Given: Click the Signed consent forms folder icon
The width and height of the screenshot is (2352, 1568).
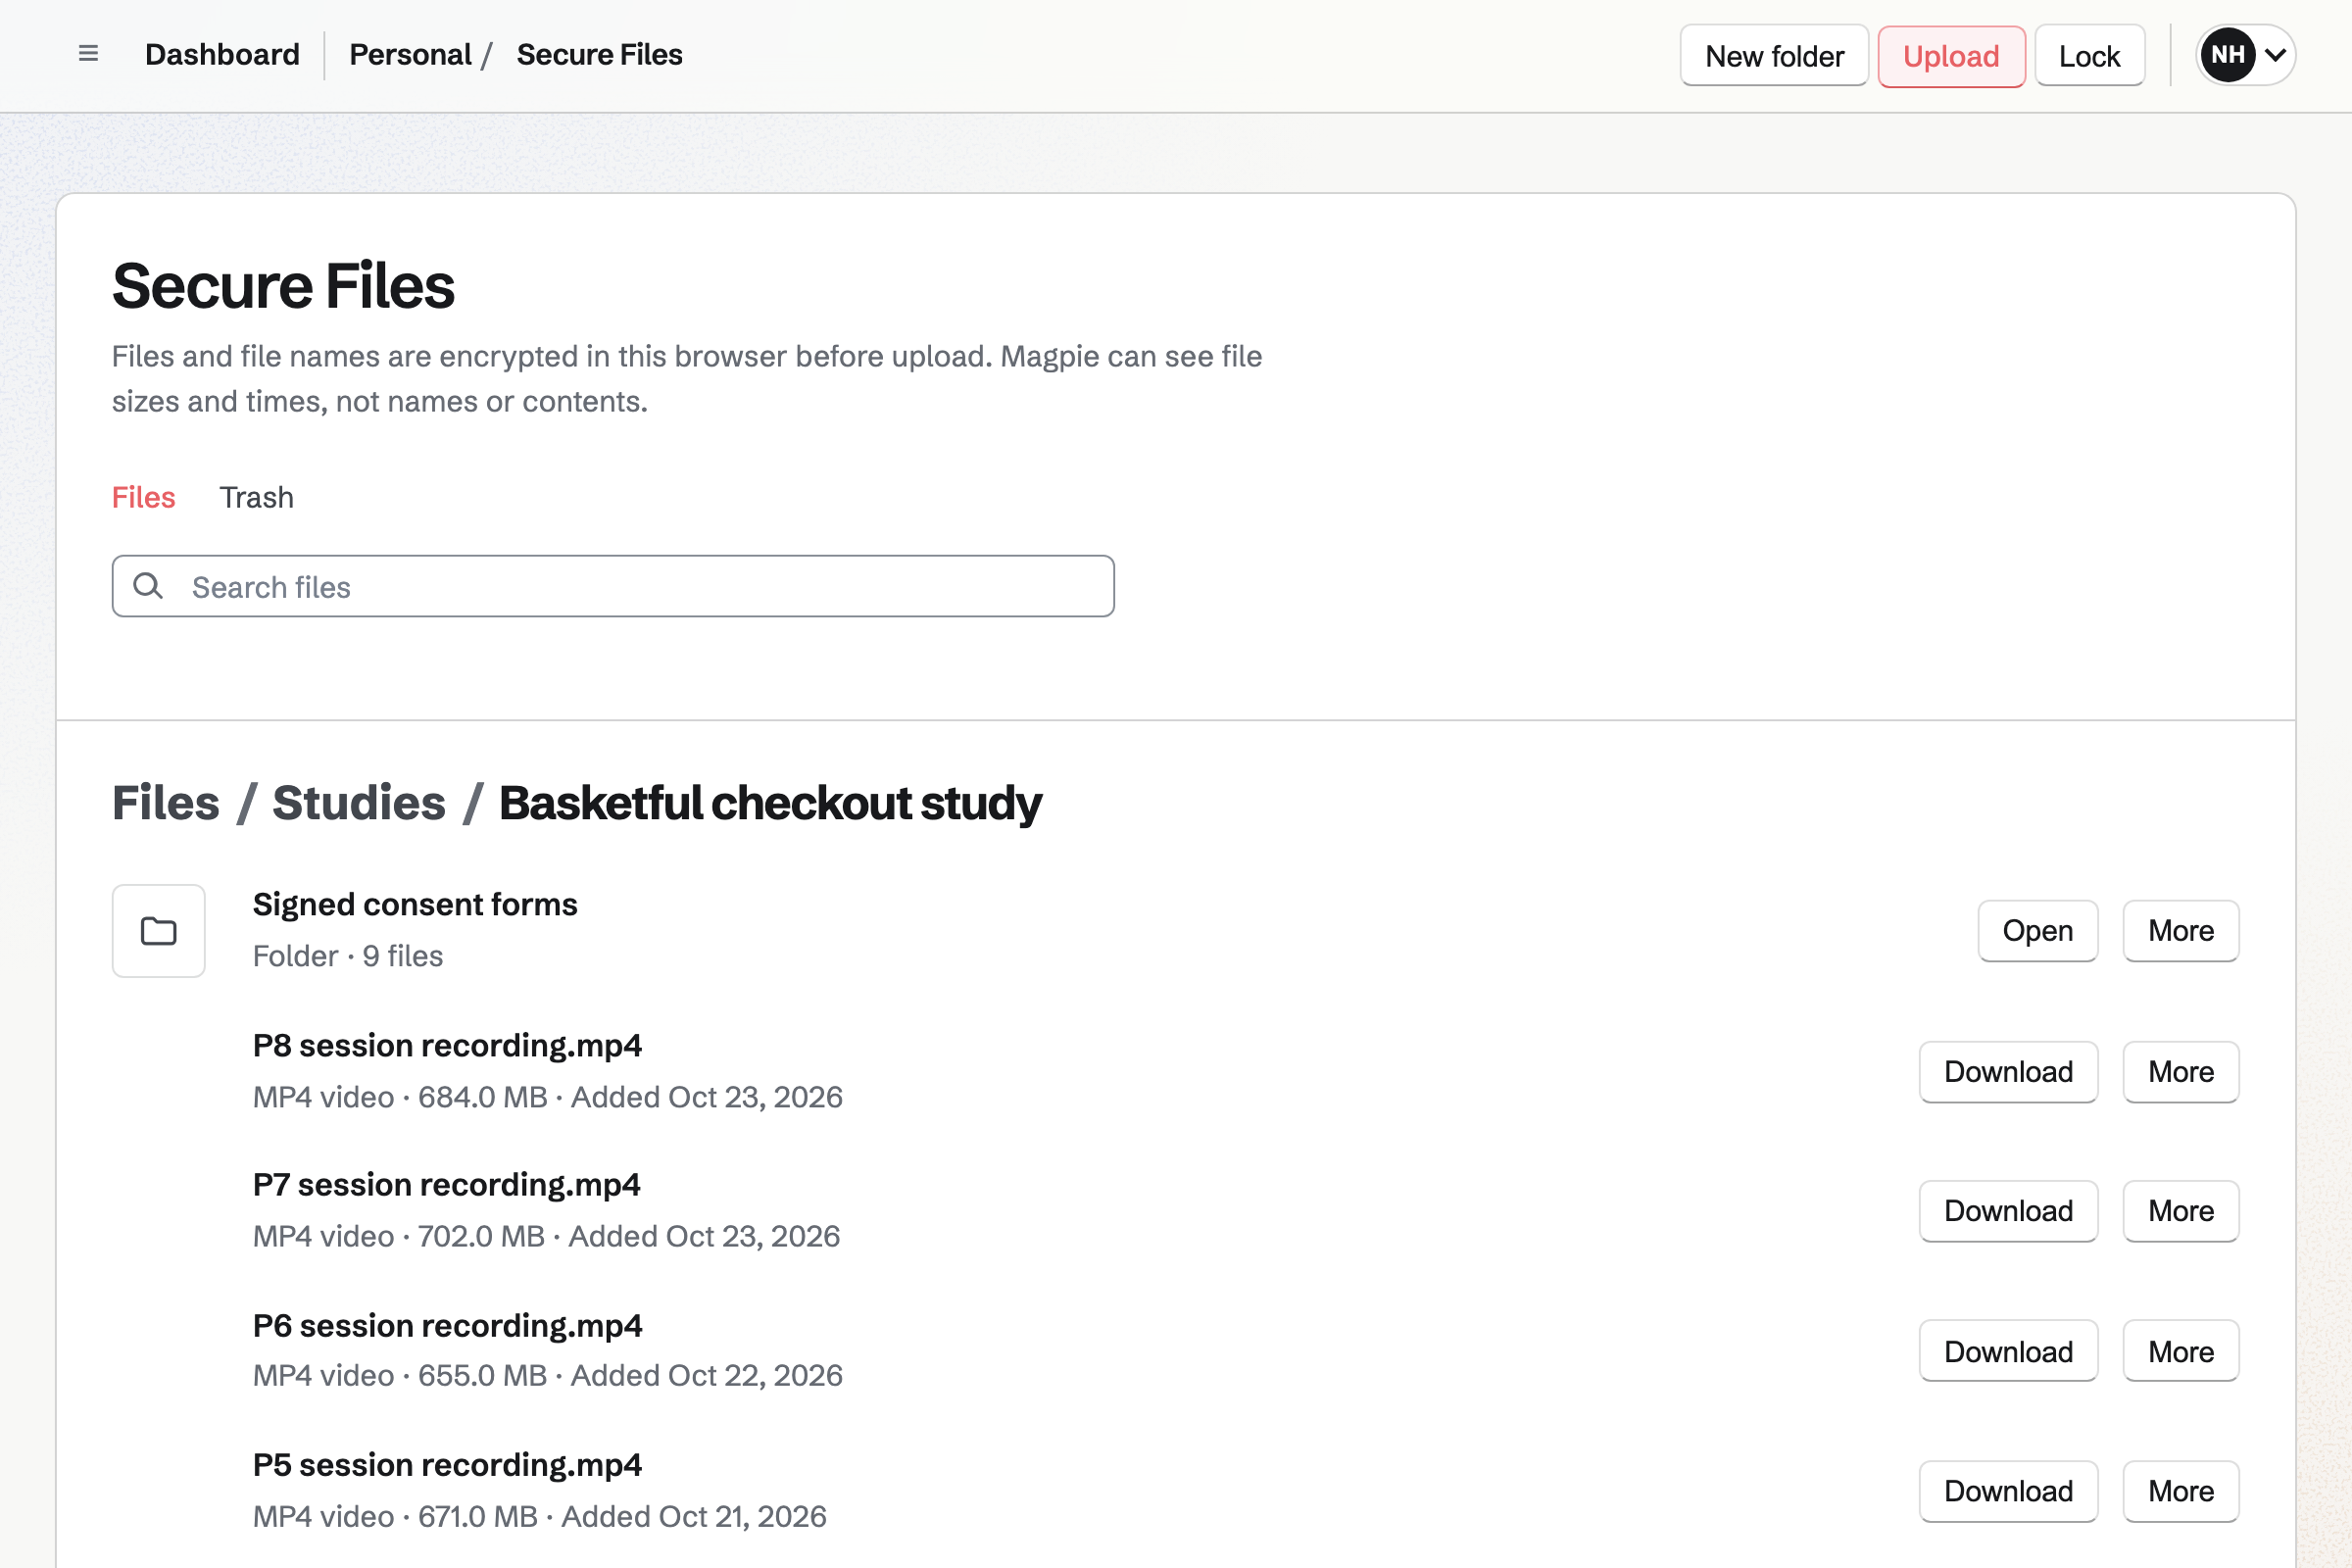Looking at the screenshot, I should pyautogui.click(x=158, y=931).
